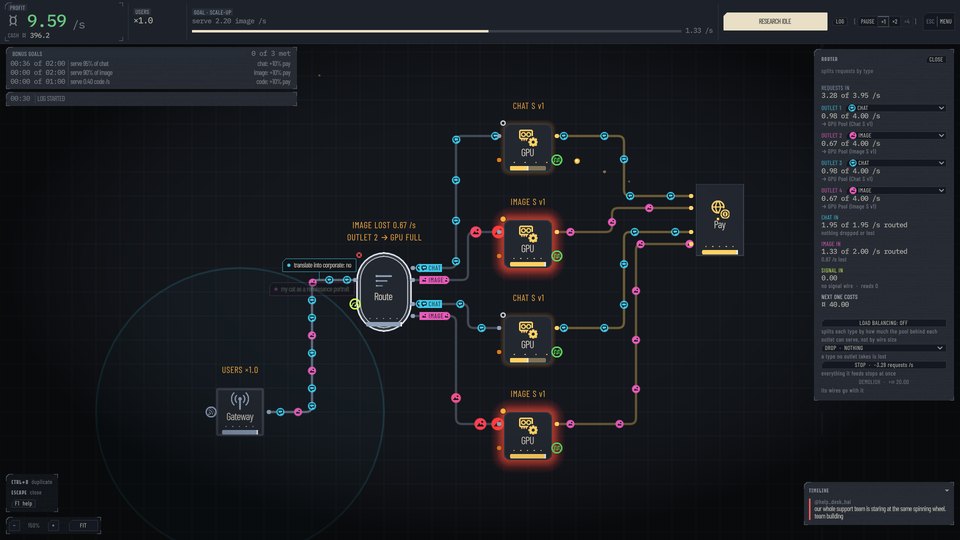Image resolution: width=960 pixels, height=540 pixels.
Task: Click the Pay node capacity bar
Action: [x=719, y=252]
